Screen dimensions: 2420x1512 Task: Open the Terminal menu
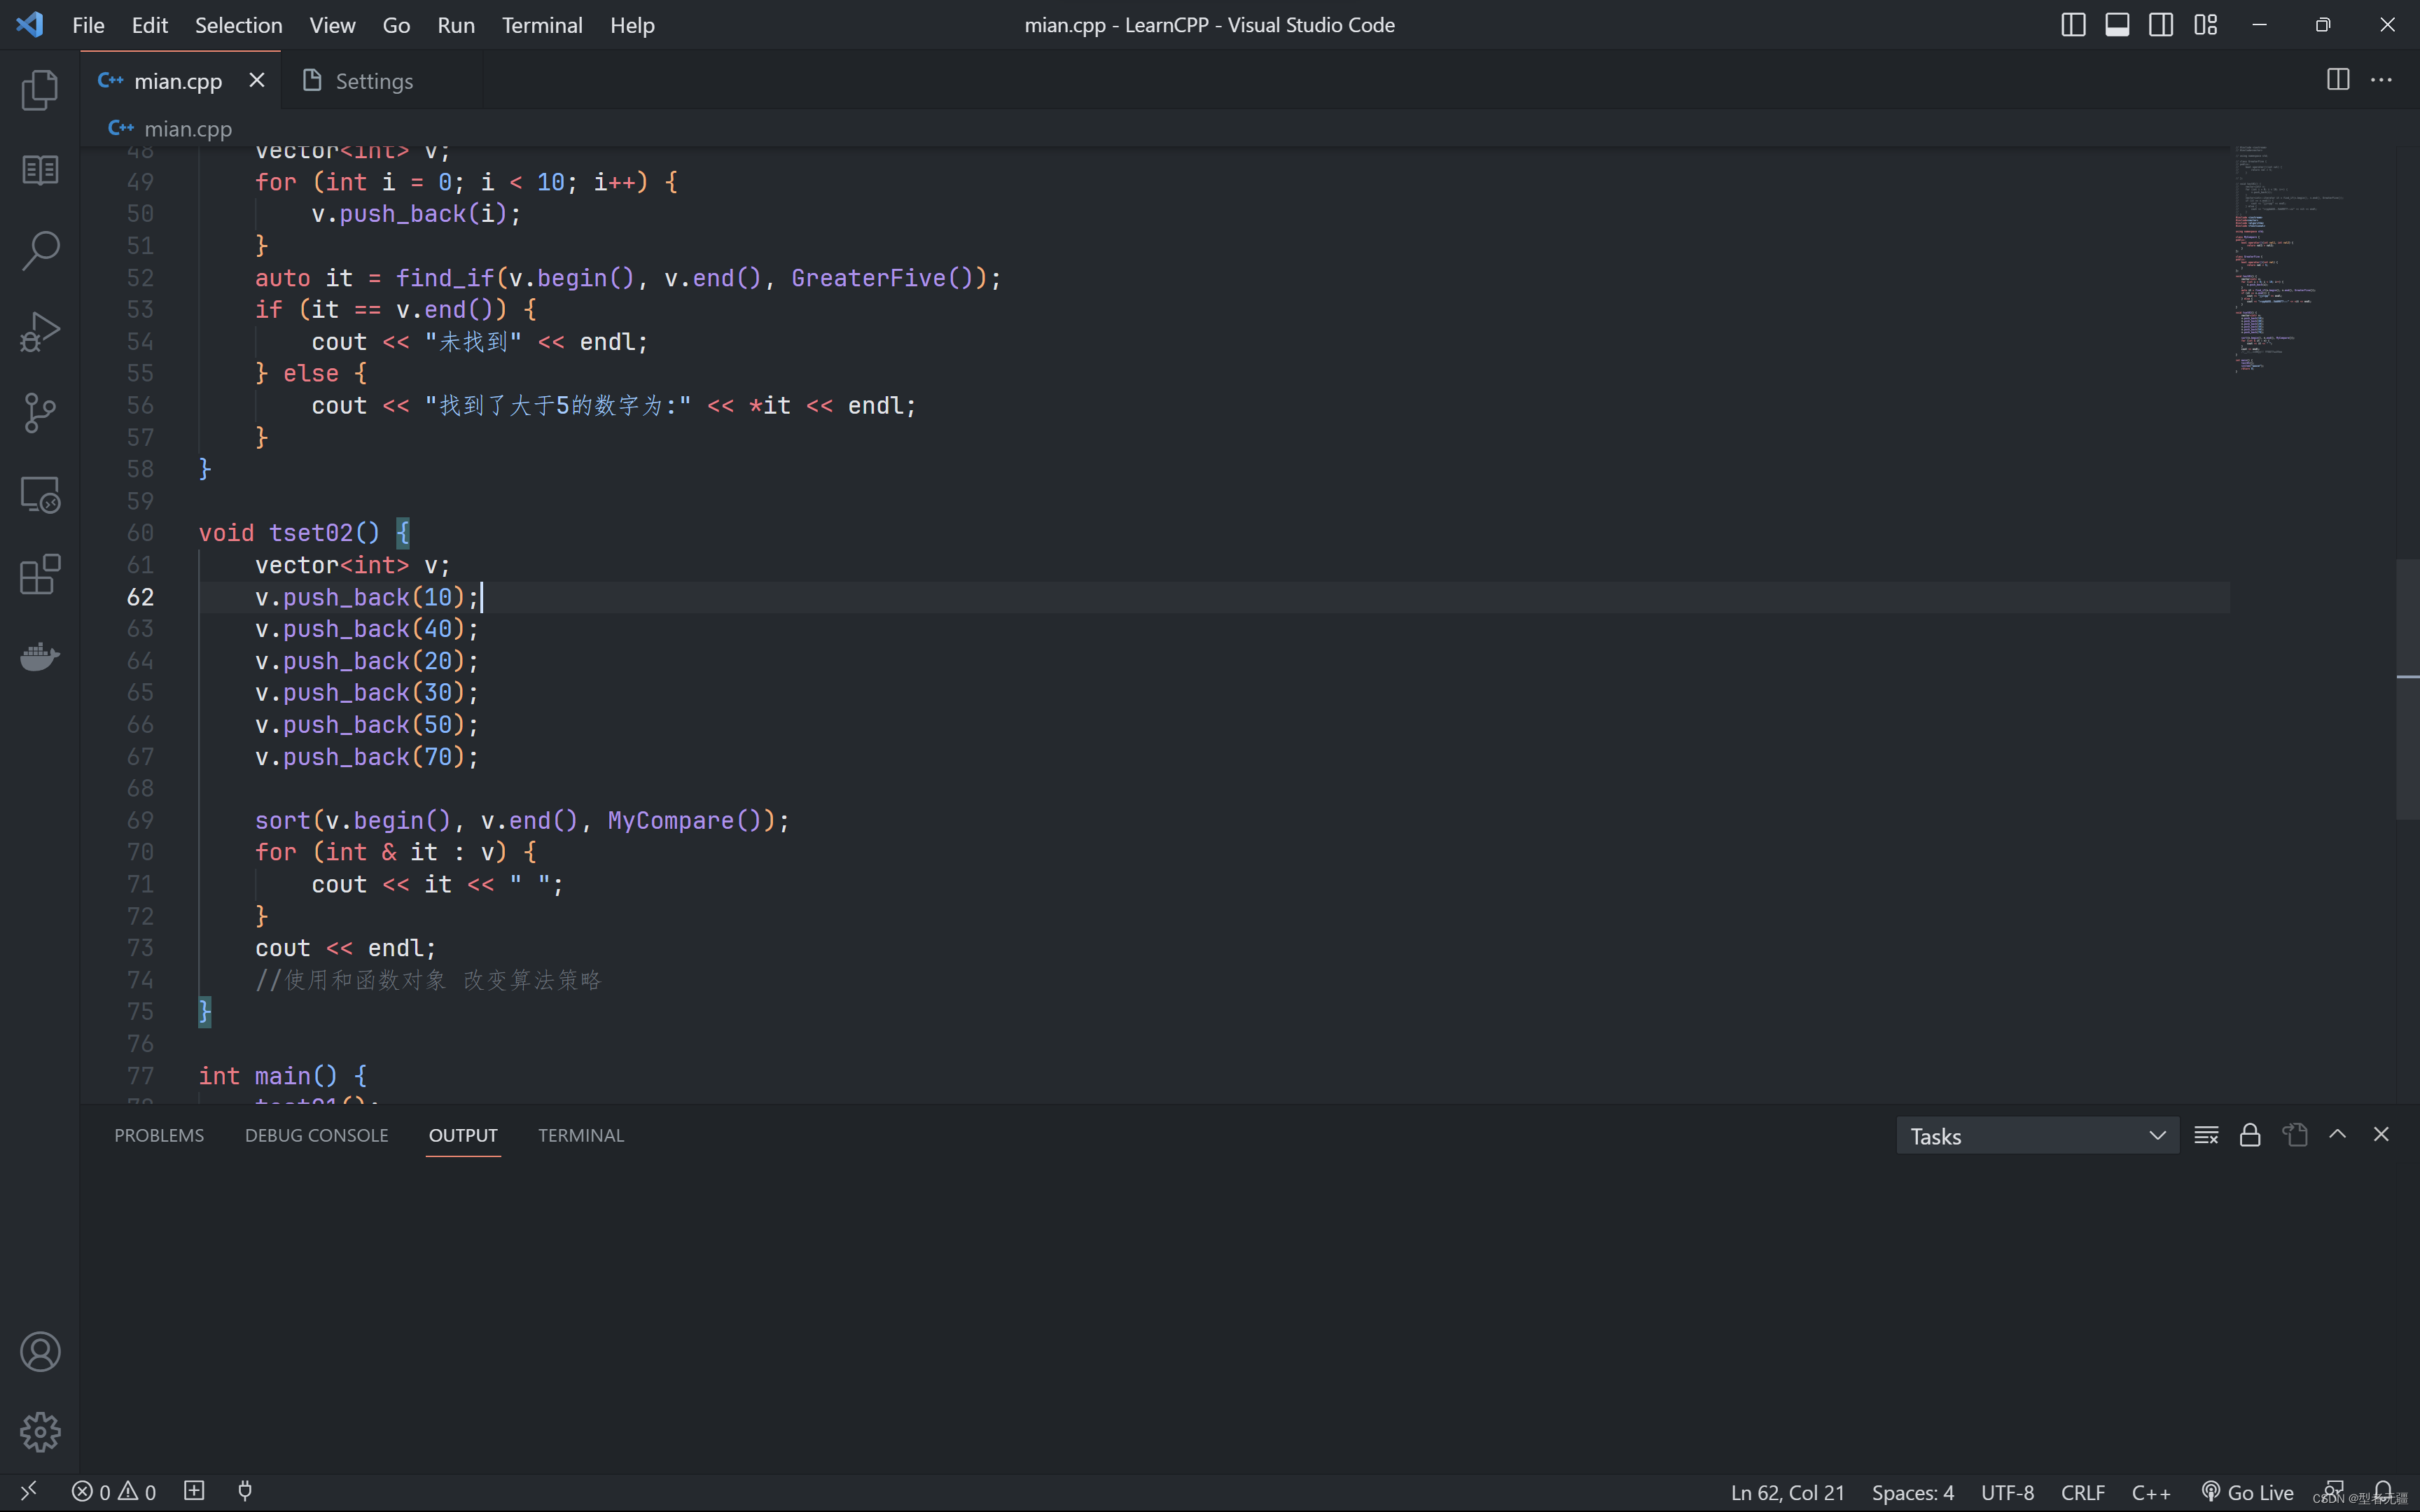click(542, 25)
